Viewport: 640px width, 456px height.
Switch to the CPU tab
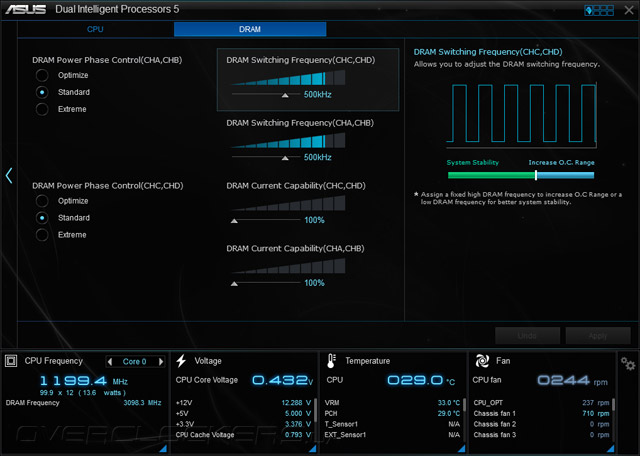coord(95,29)
